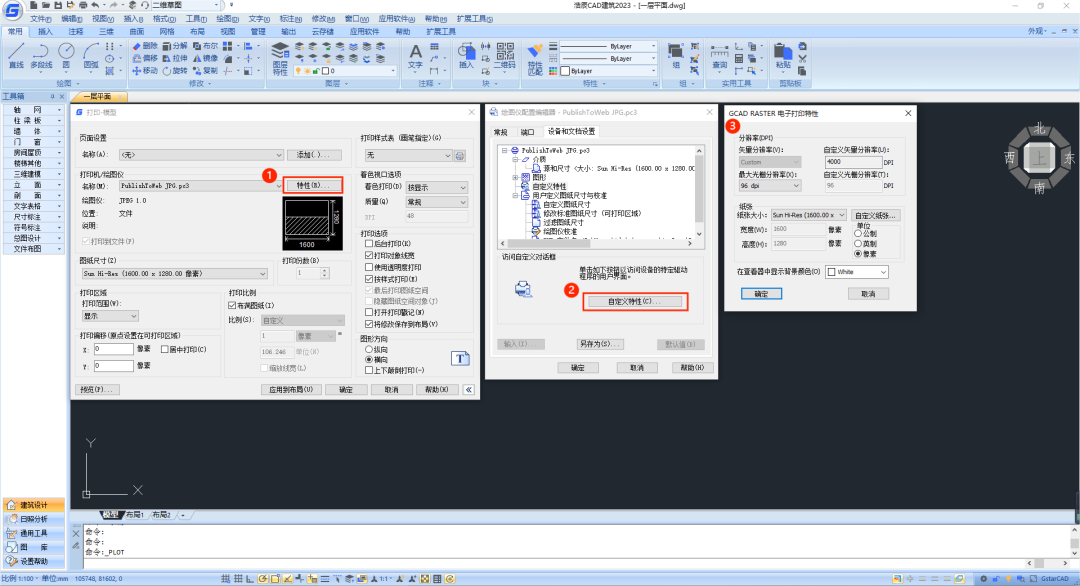
Task: Click 自定义矢量分辨率 4000 input field
Action: tap(853, 162)
